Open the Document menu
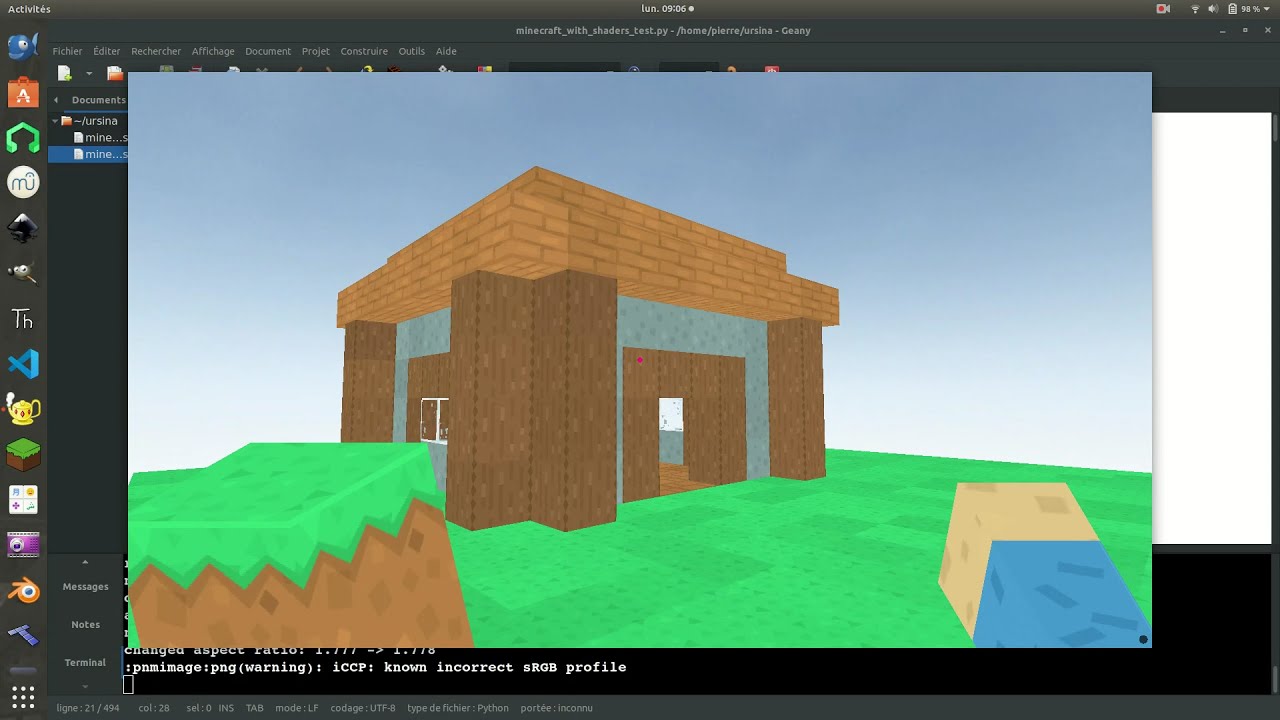The width and height of the screenshot is (1280, 720). 268,51
